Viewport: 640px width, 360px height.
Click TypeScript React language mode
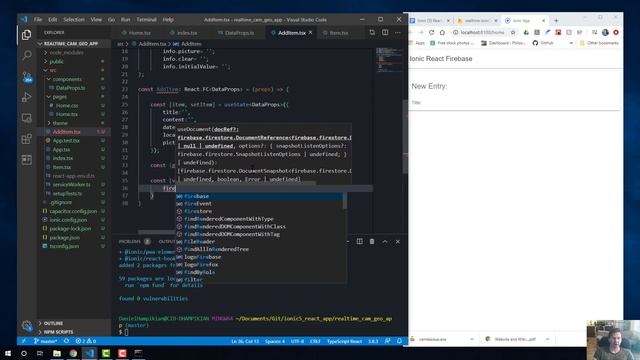pyautogui.click(x=344, y=341)
